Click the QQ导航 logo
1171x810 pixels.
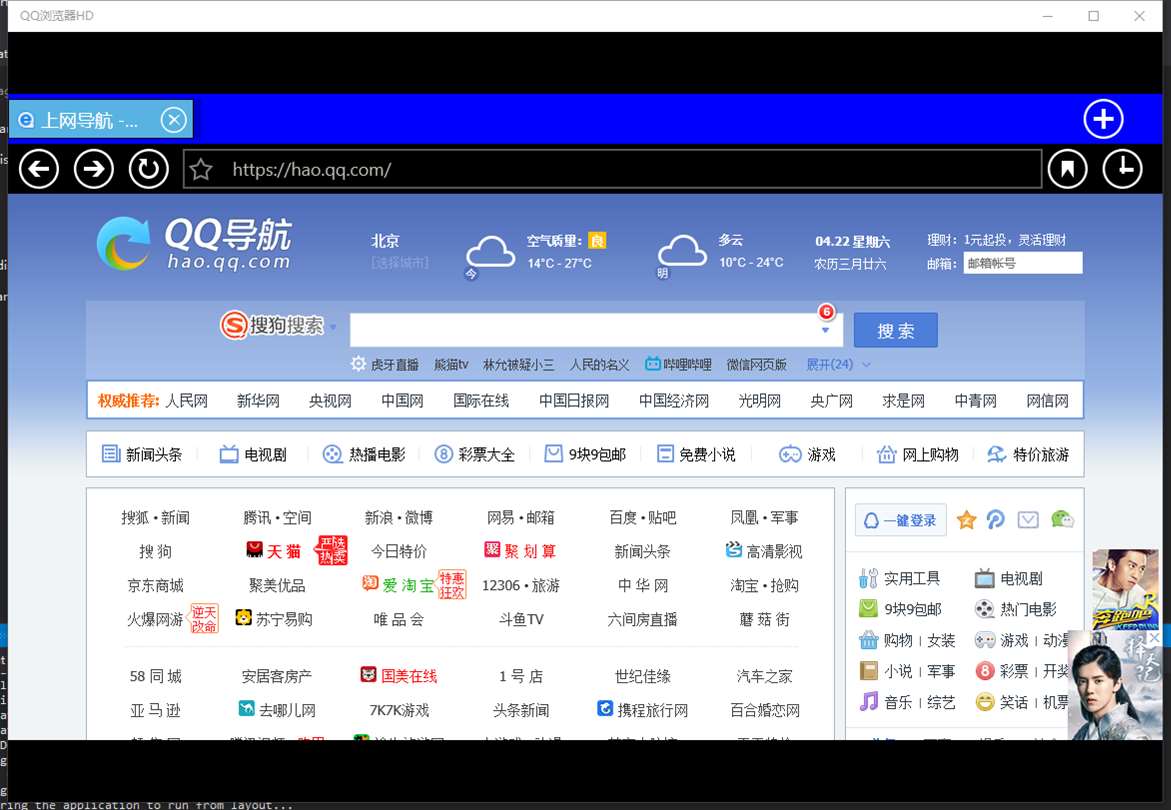pyautogui.click(x=193, y=243)
